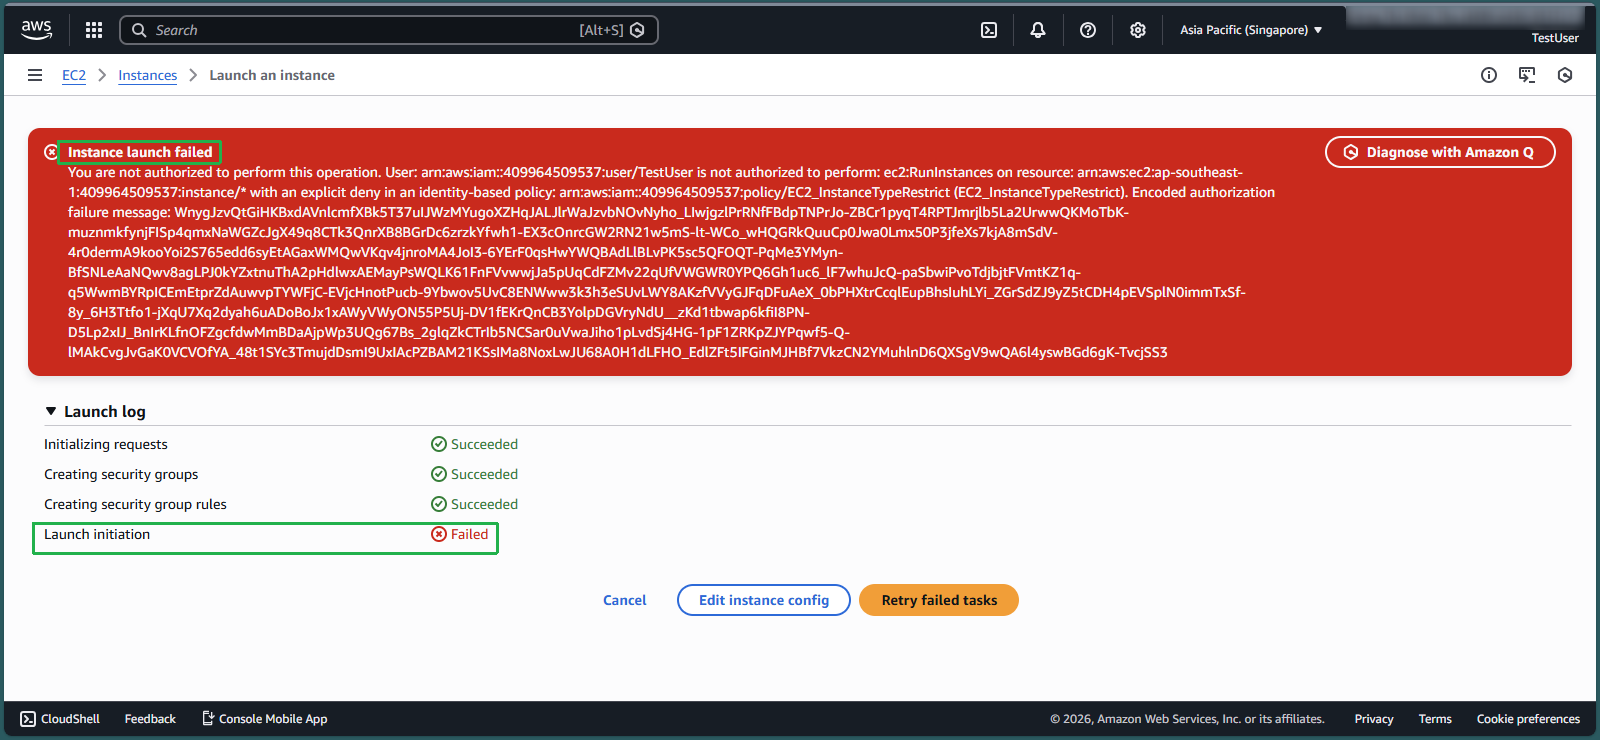This screenshot has width=1600, height=740.
Task: Select the Launch initiation row label
Action: point(97,534)
